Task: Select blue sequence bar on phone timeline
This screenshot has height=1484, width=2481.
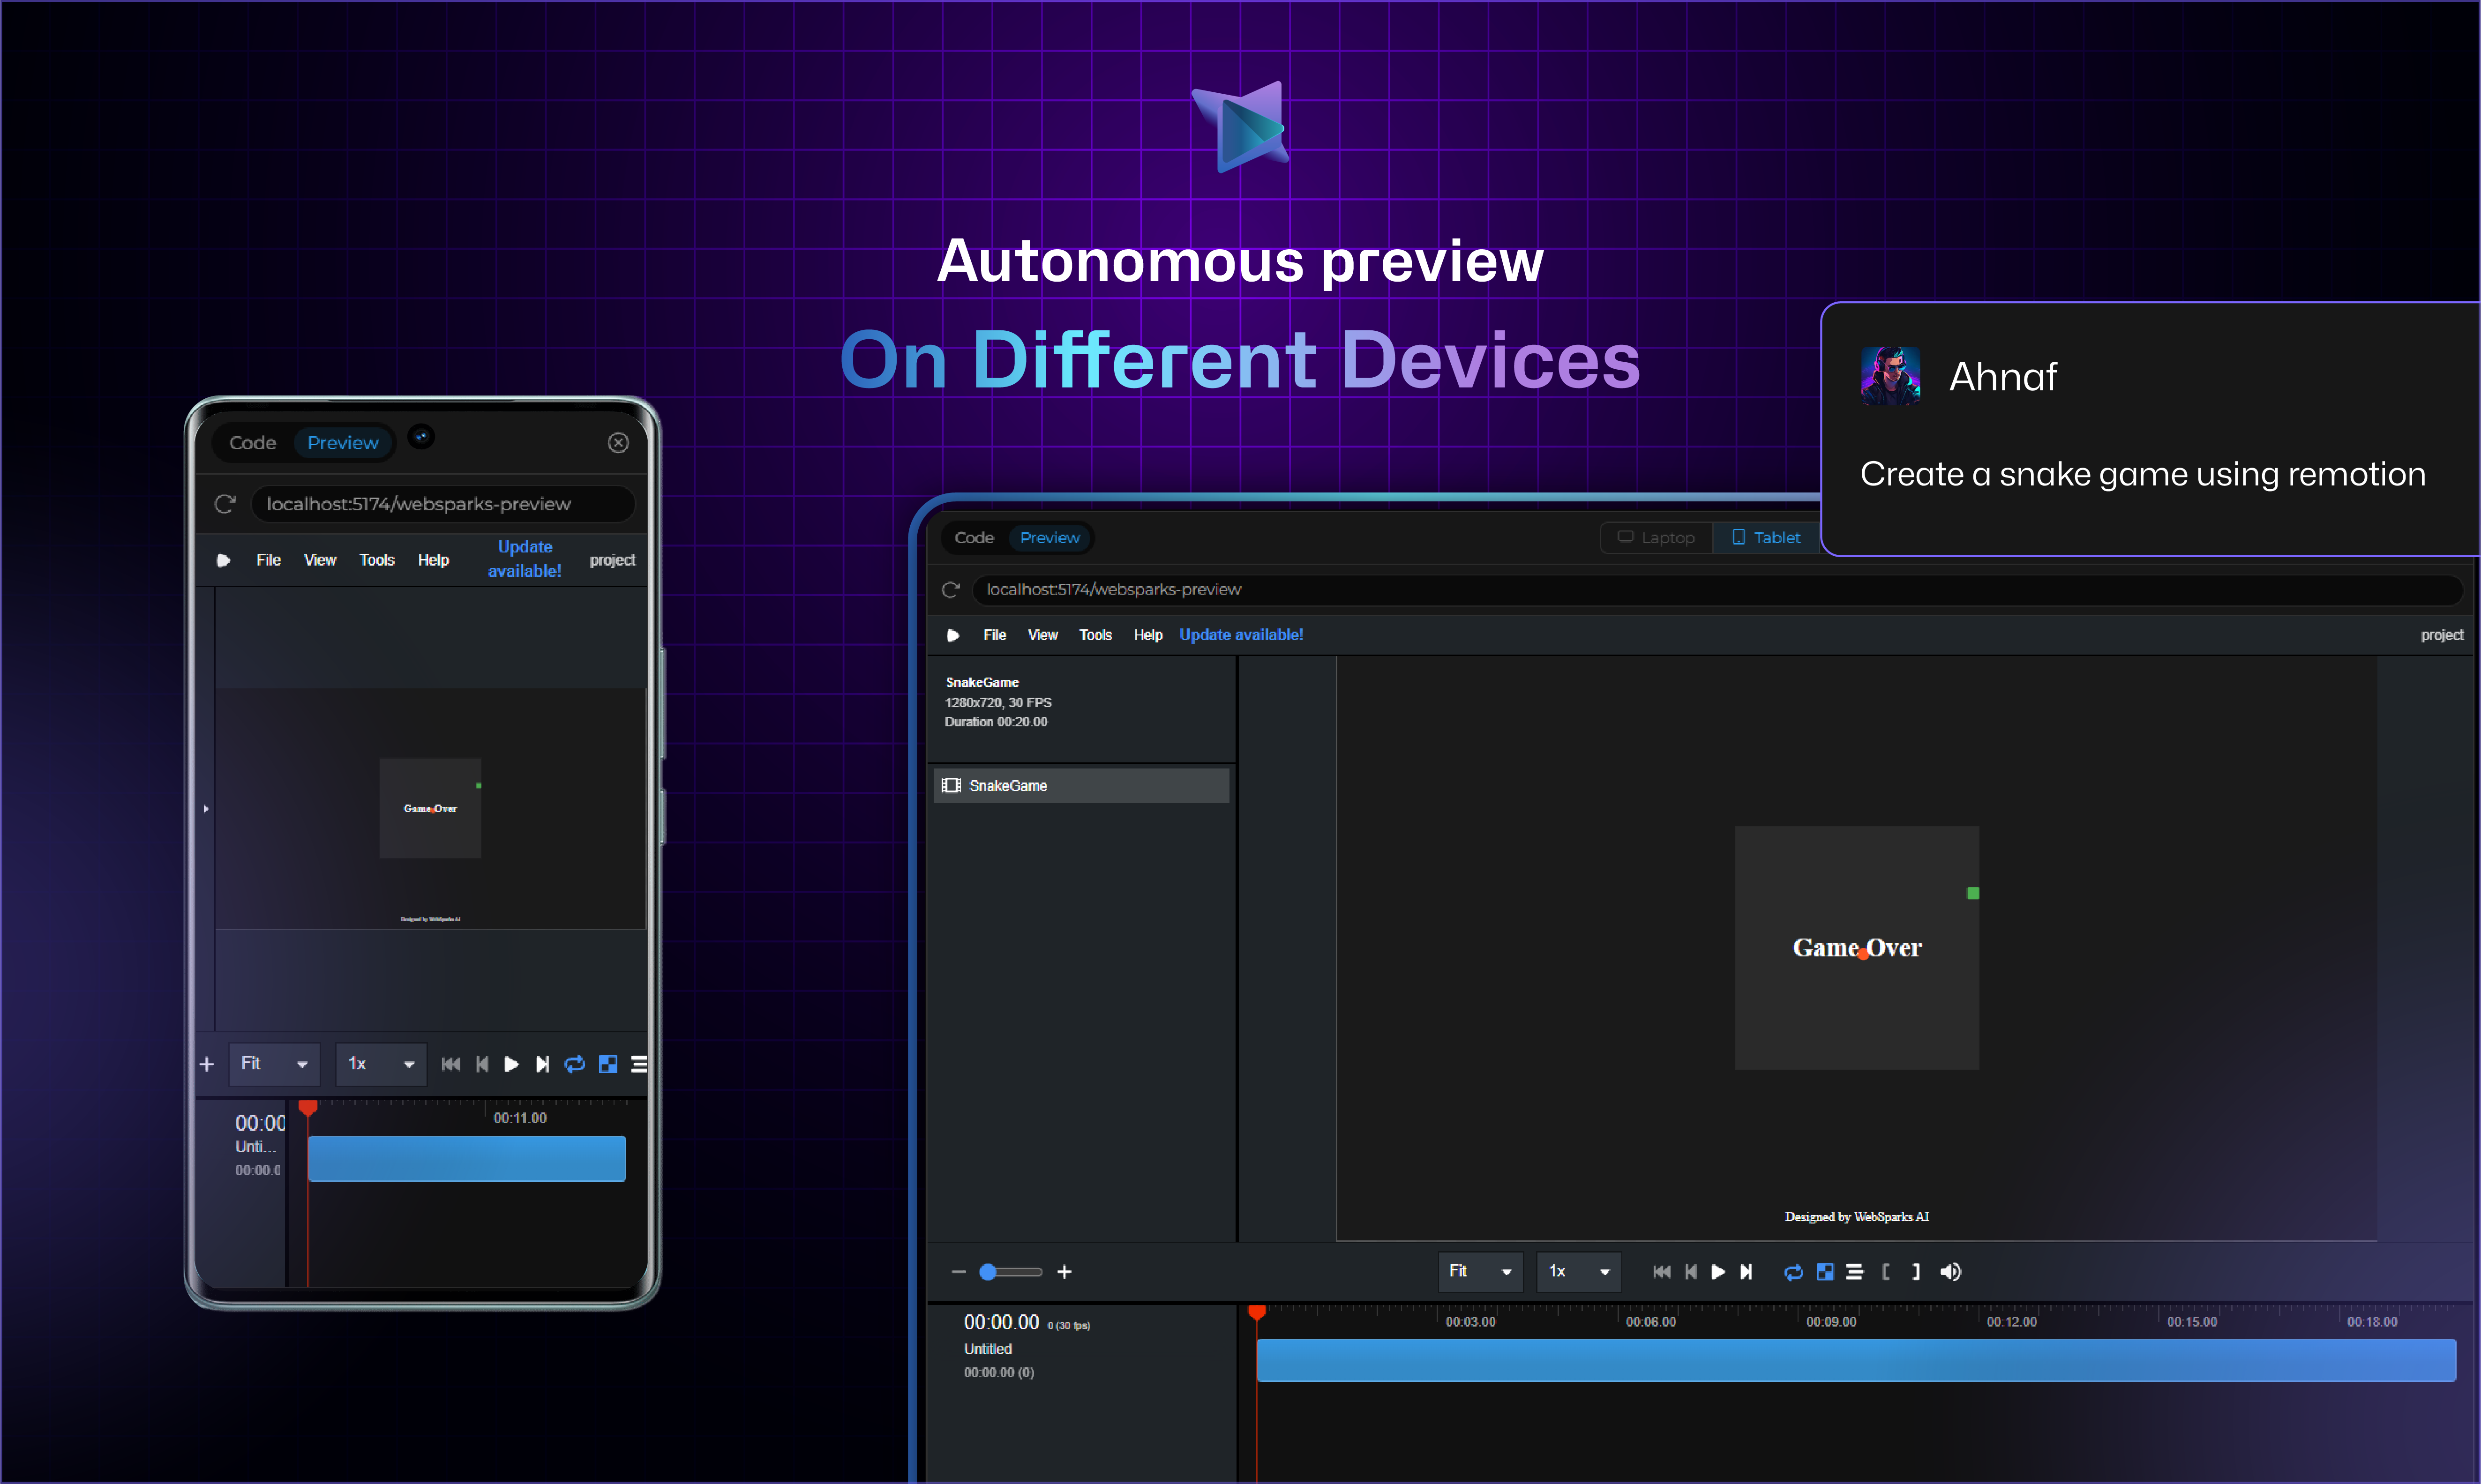Action: click(x=467, y=1158)
